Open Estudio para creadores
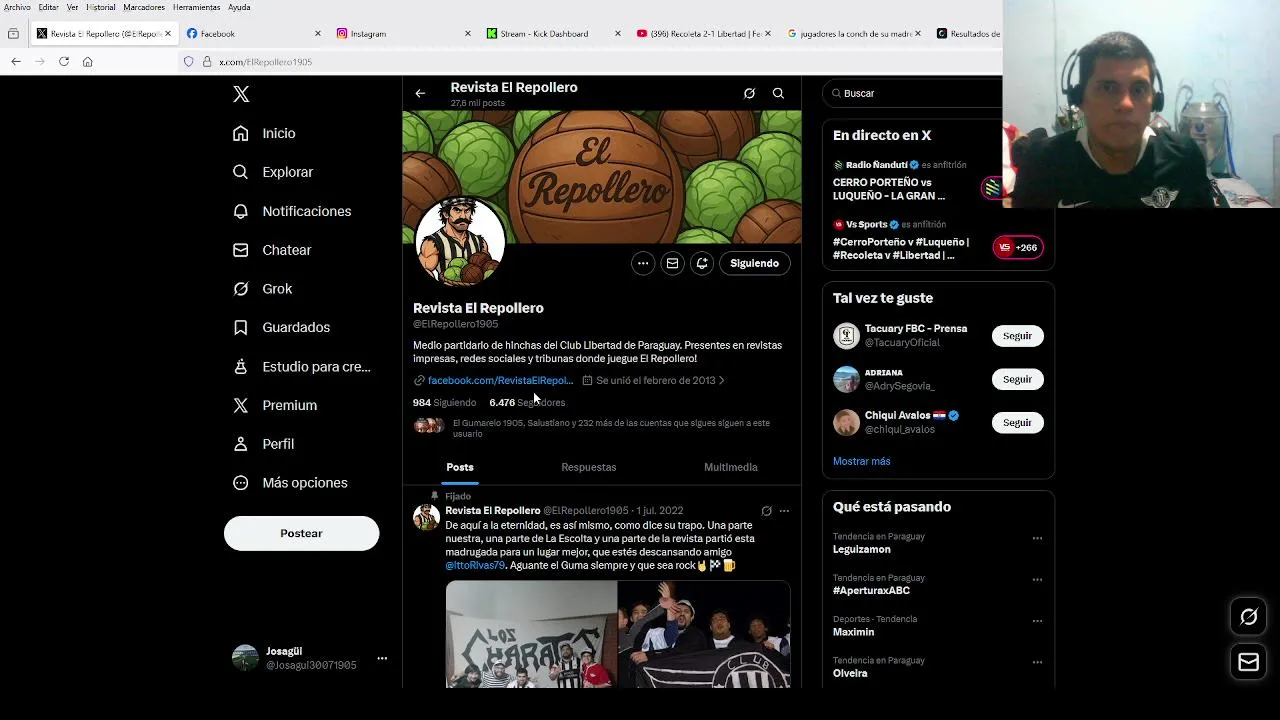Screen dimensions: 1280x720 click(301, 367)
